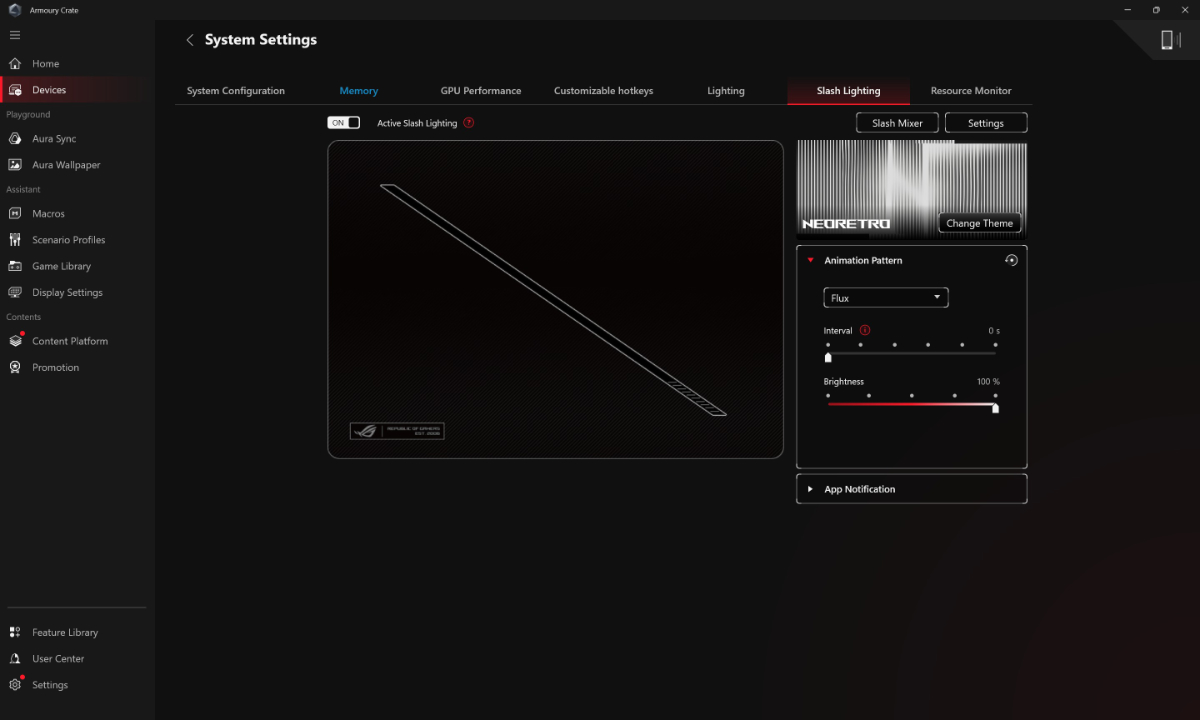Reset the Animation Pattern with the reset icon

tap(1011, 260)
